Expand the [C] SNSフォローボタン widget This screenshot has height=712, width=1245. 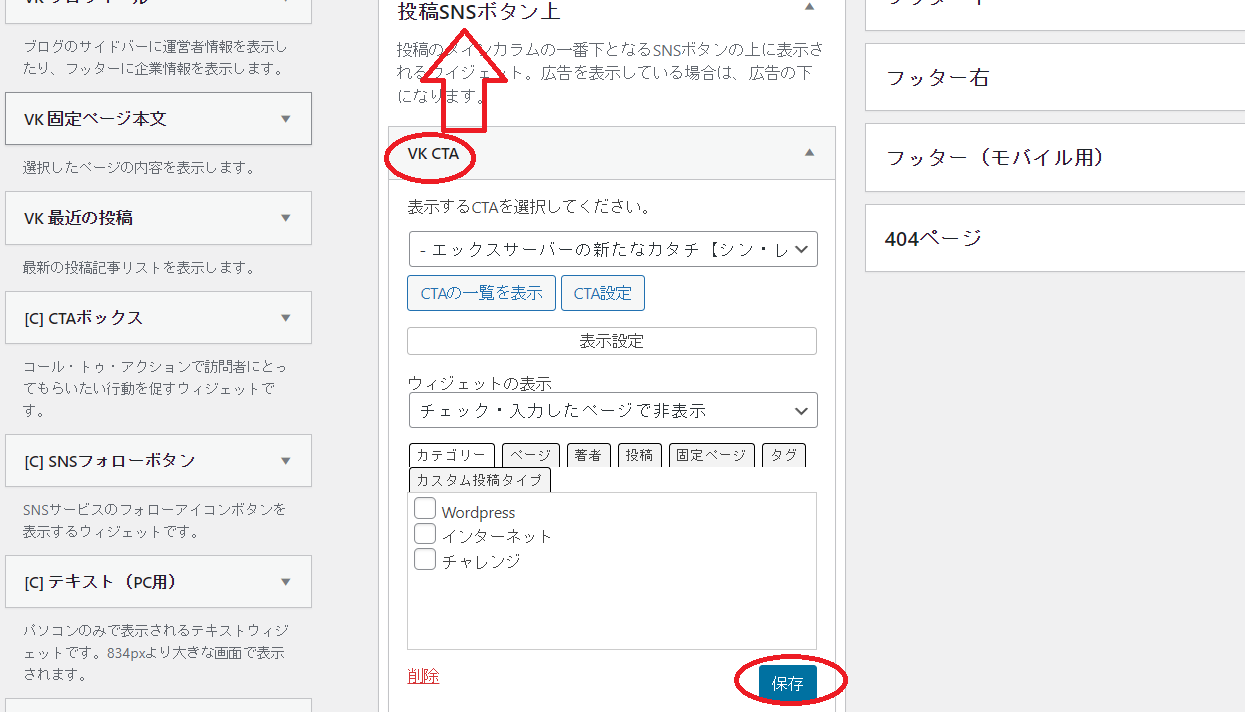point(286,461)
